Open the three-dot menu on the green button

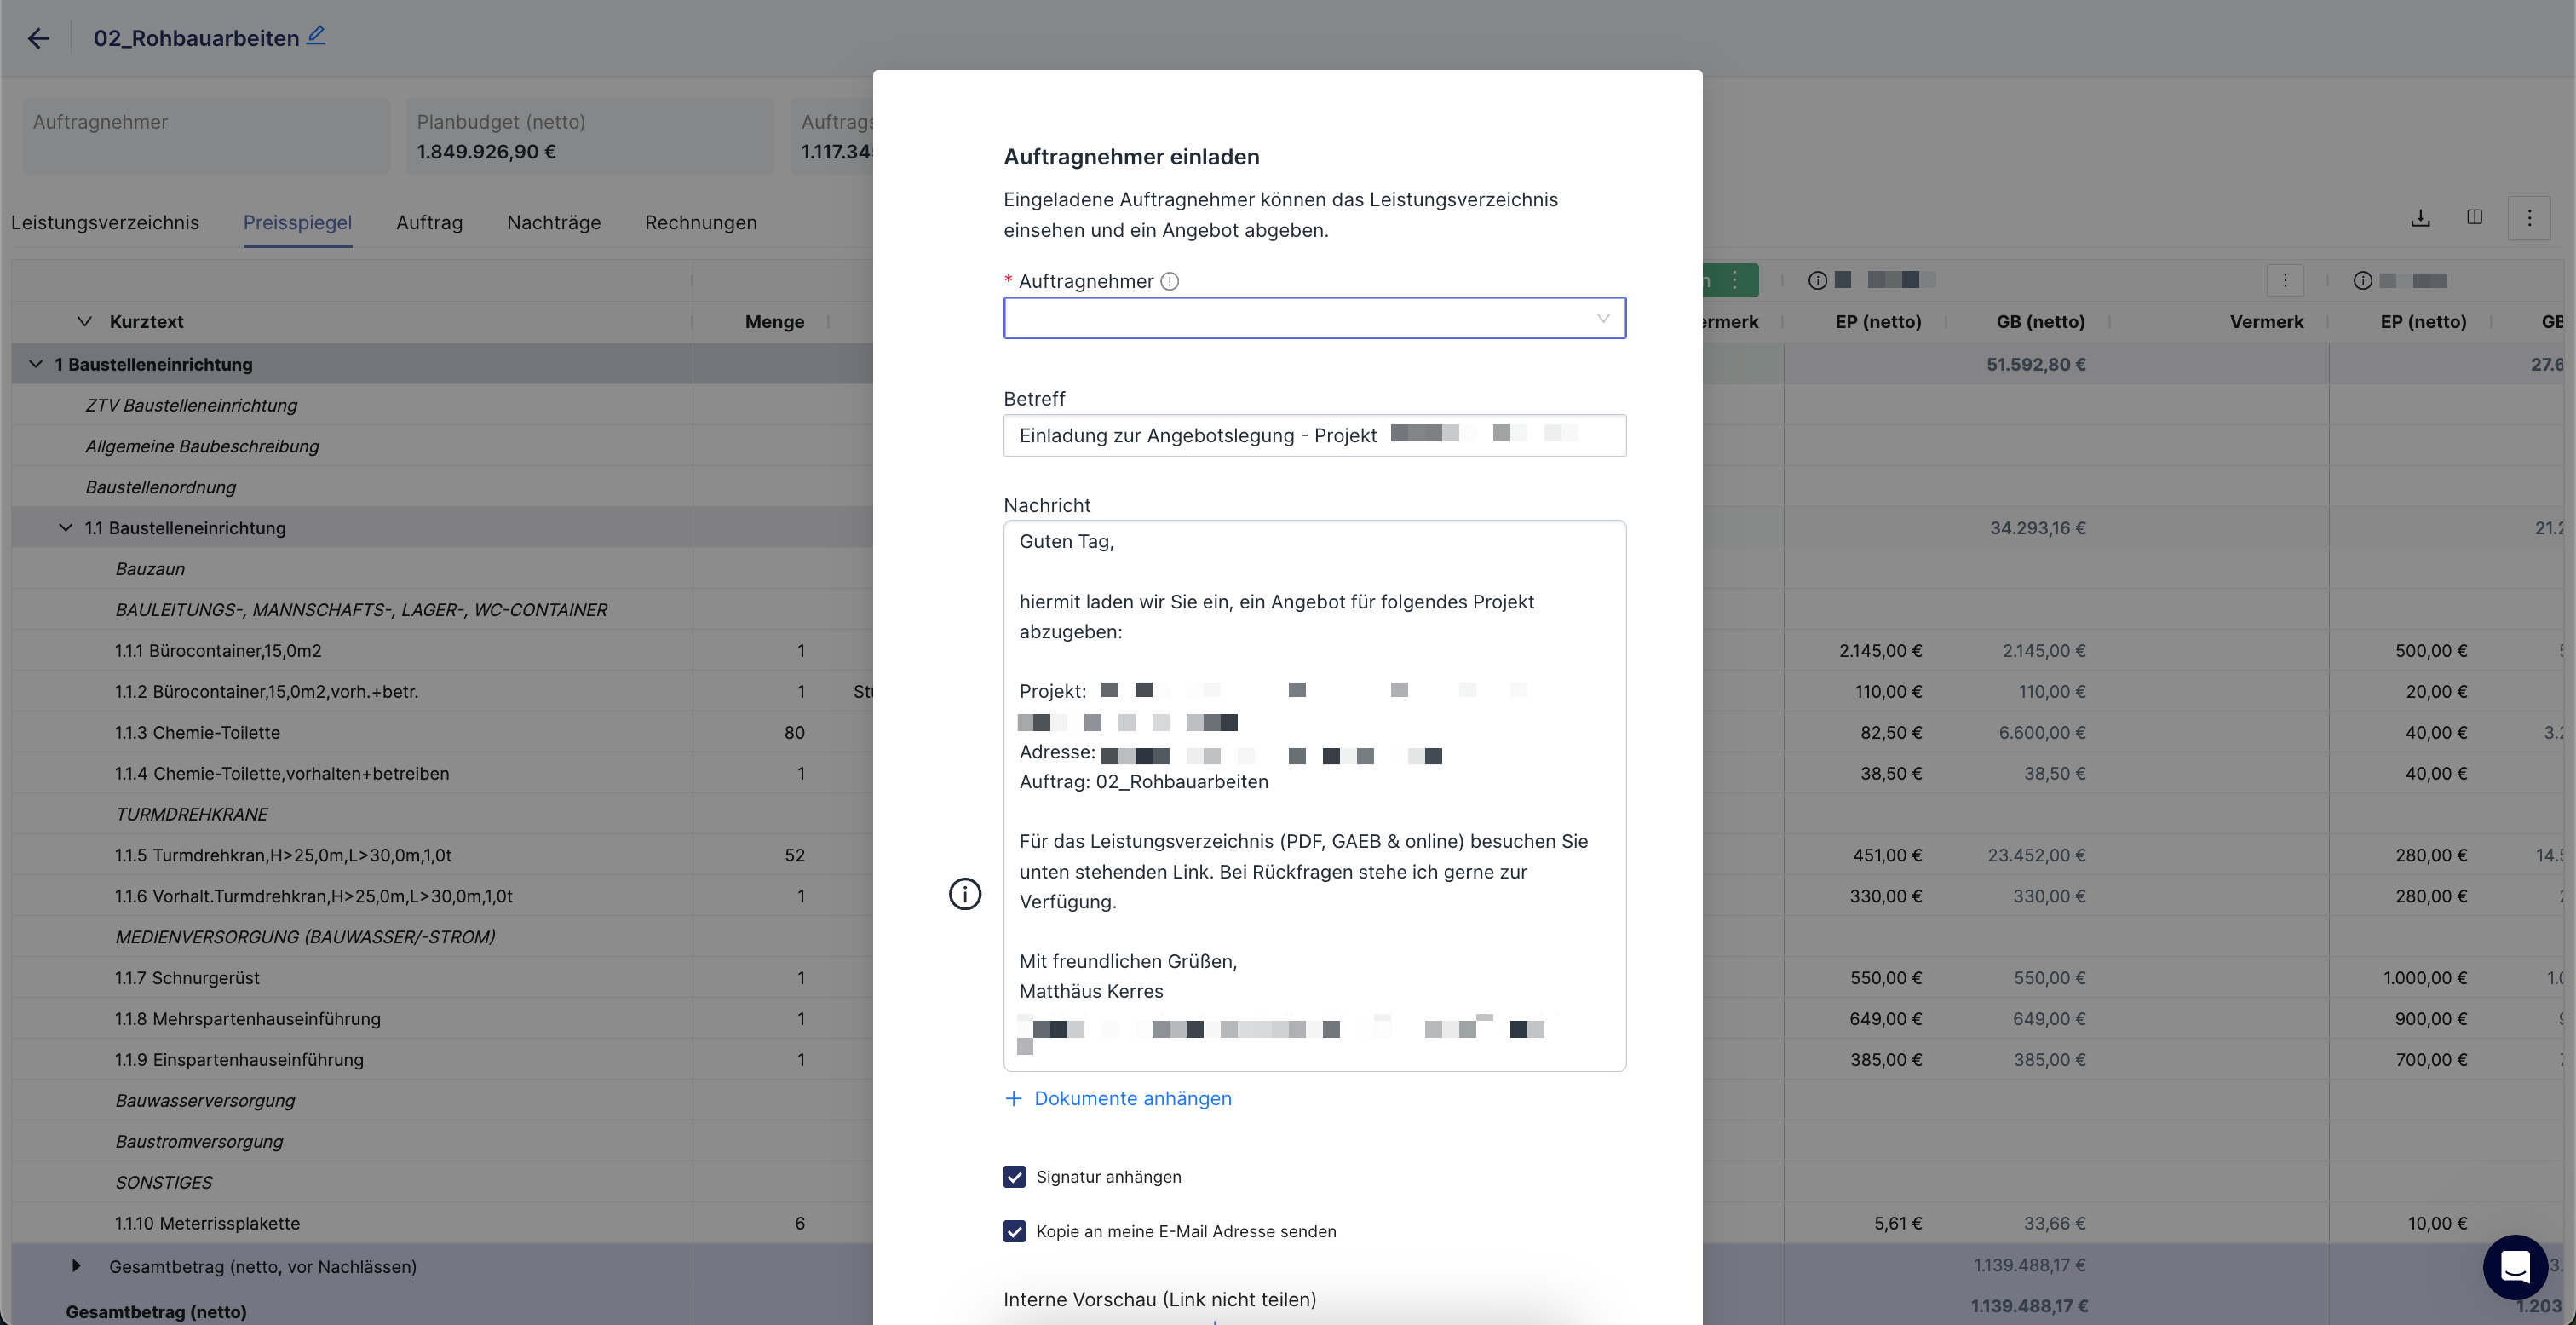[1735, 280]
